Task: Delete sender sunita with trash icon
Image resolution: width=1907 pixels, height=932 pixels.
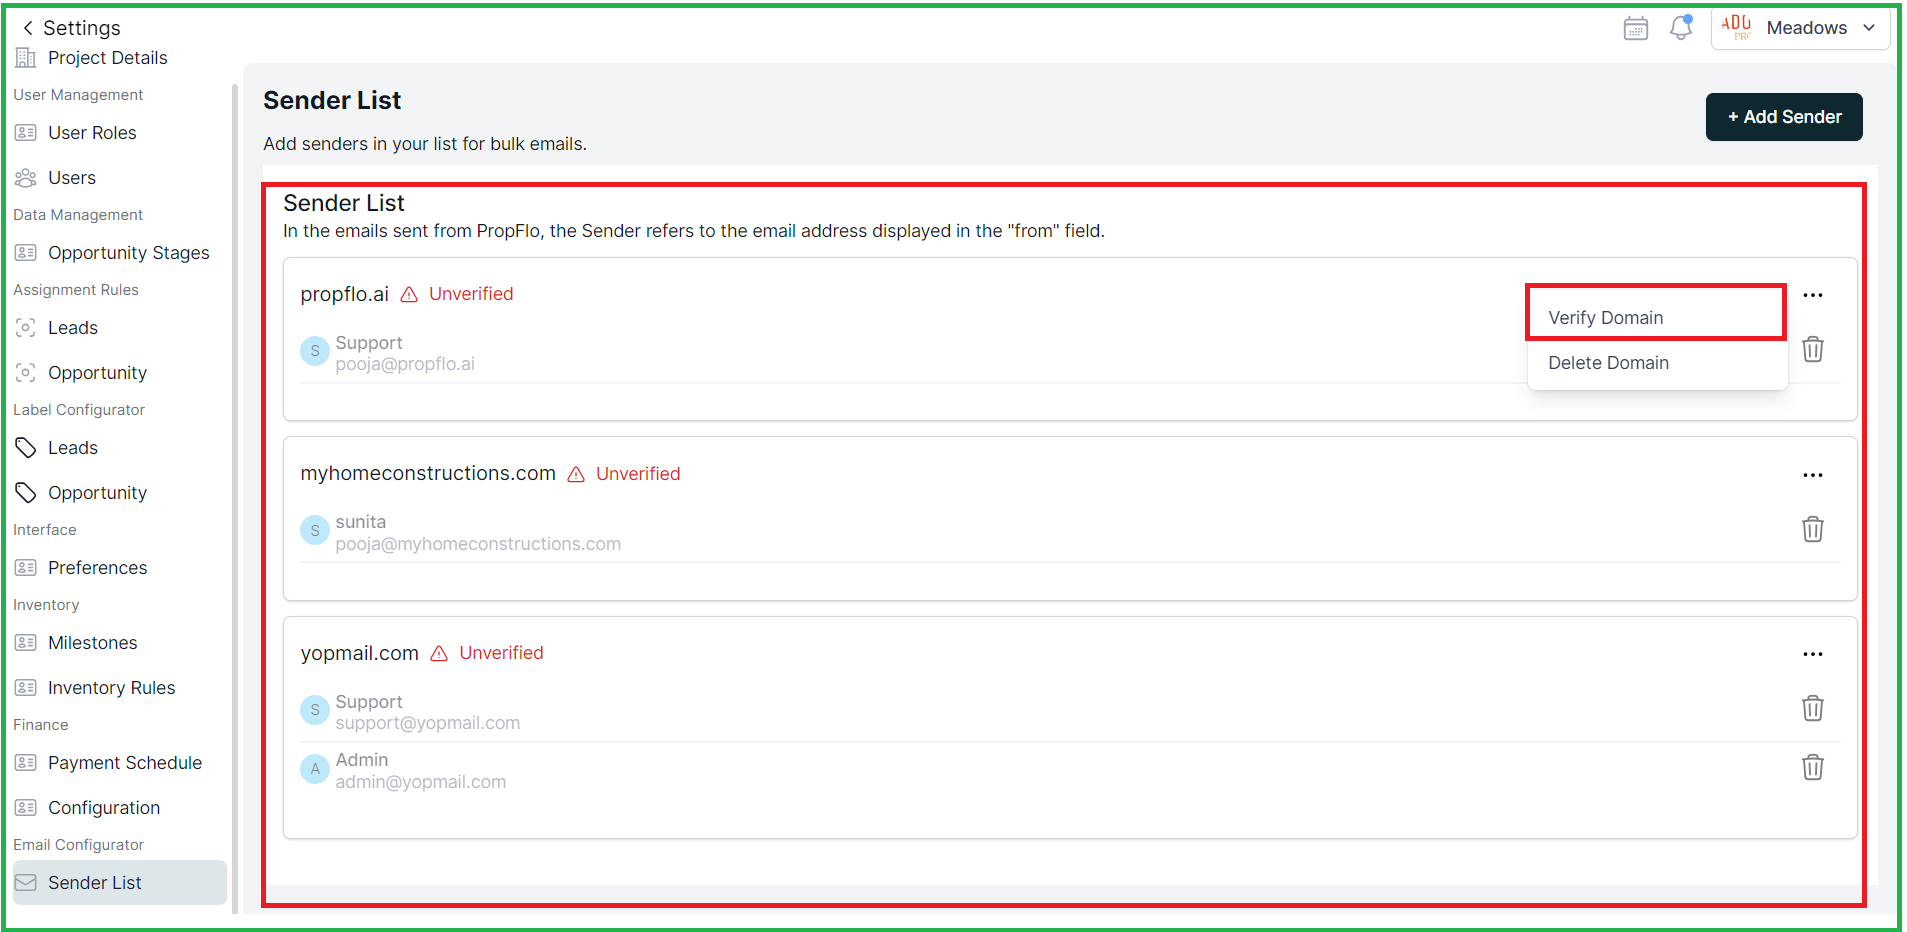Action: pos(1813,529)
